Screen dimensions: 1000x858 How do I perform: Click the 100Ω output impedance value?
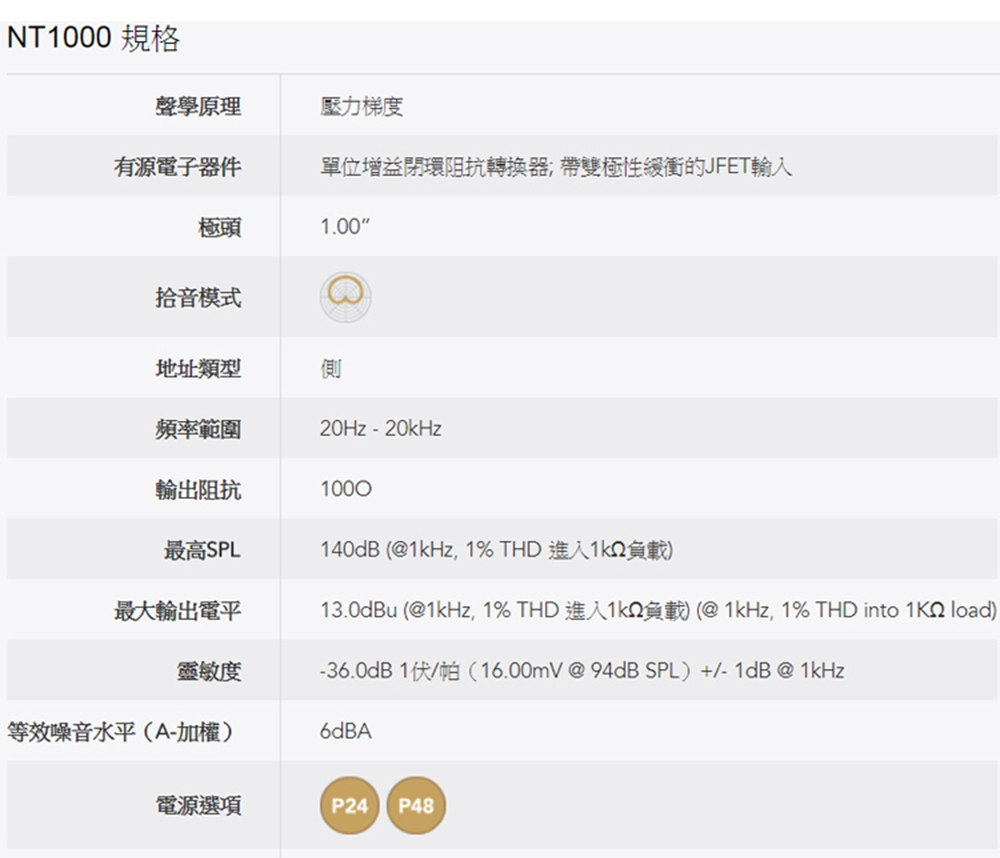click(346, 489)
